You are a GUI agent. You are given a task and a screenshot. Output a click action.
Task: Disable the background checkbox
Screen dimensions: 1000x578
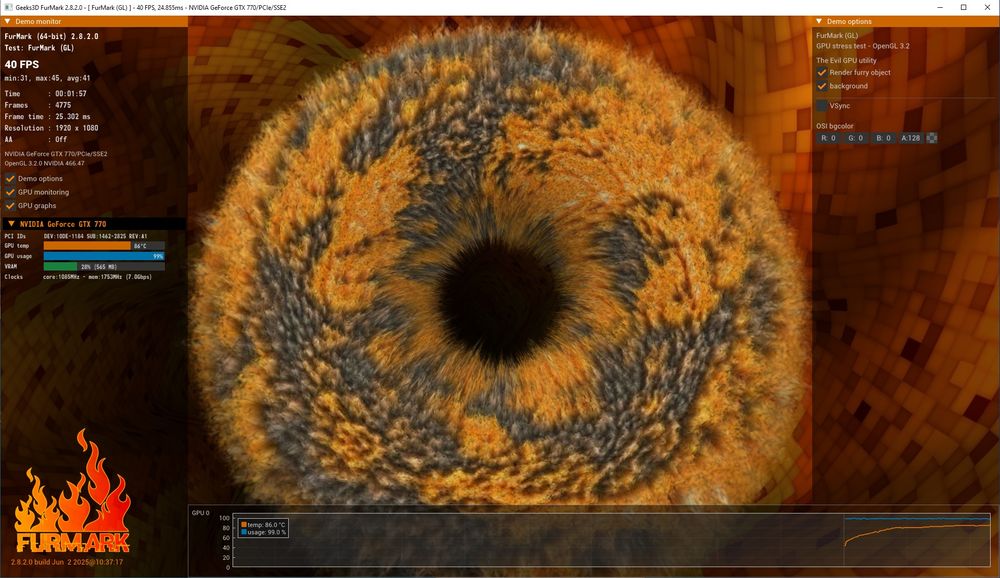(x=822, y=85)
